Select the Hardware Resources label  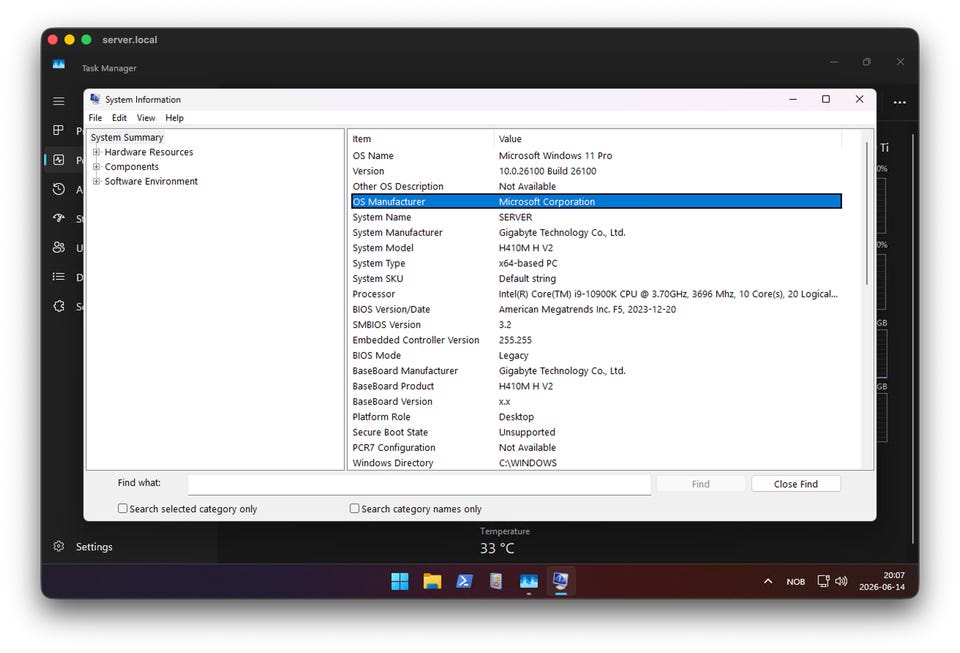149,152
